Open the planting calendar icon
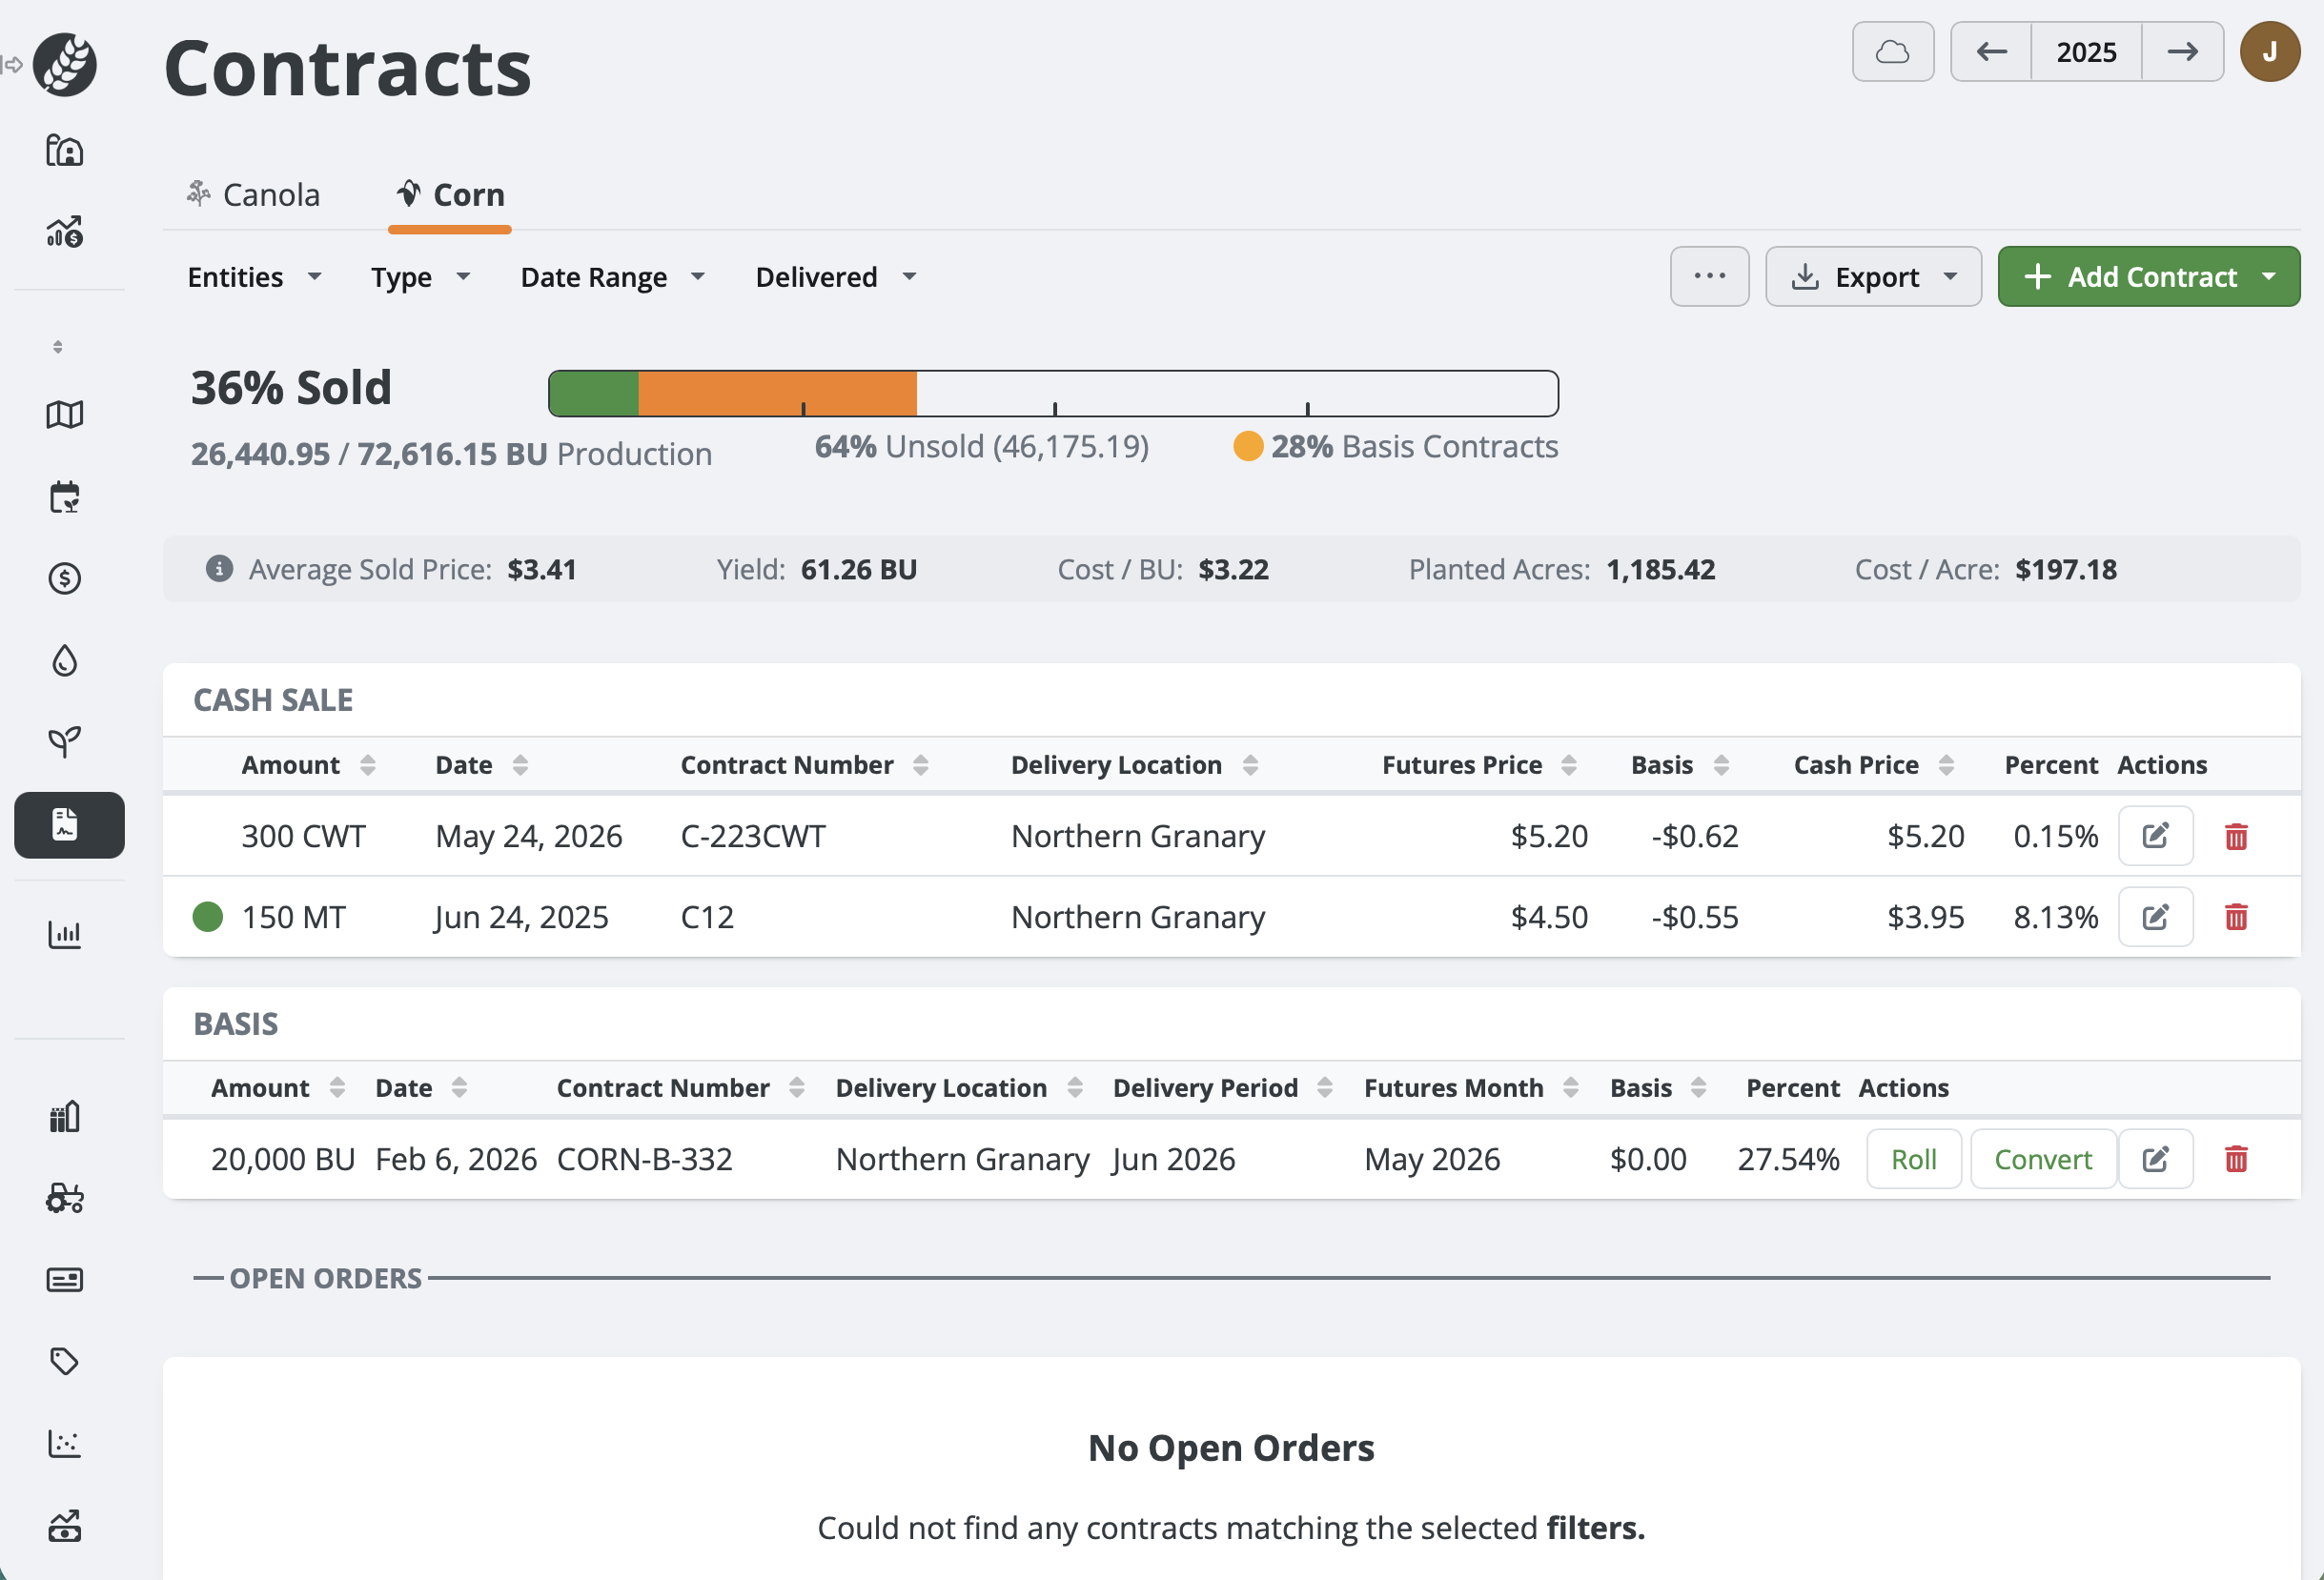The height and width of the screenshot is (1580, 2324). (65, 496)
